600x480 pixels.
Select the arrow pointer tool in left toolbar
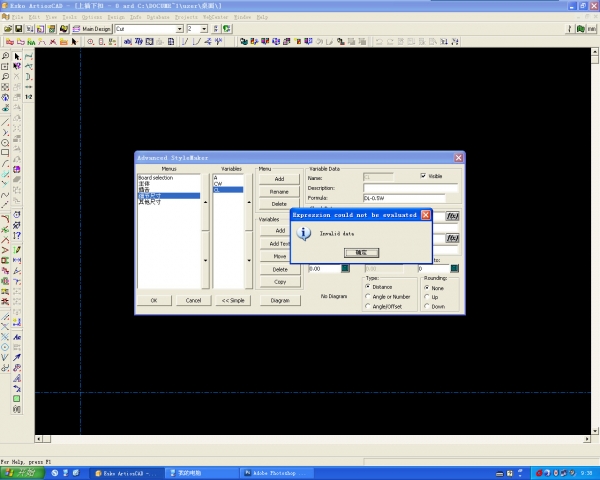point(17,55)
